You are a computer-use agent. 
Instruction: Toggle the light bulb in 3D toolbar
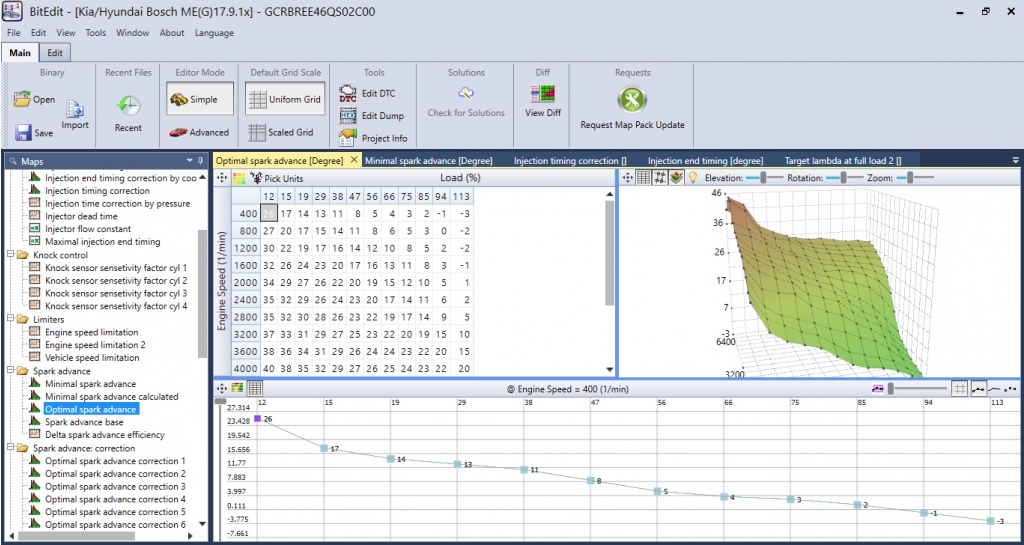coord(693,177)
